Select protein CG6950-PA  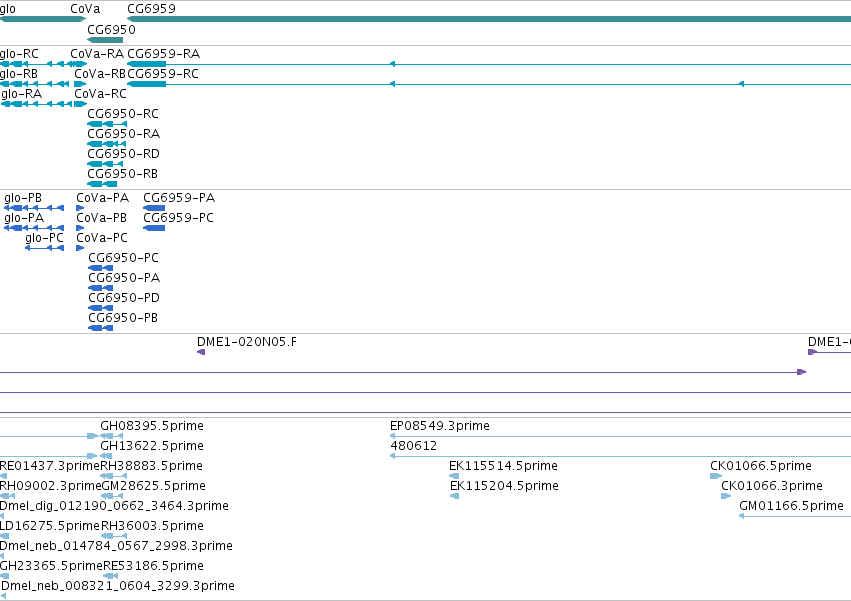click(124, 279)
